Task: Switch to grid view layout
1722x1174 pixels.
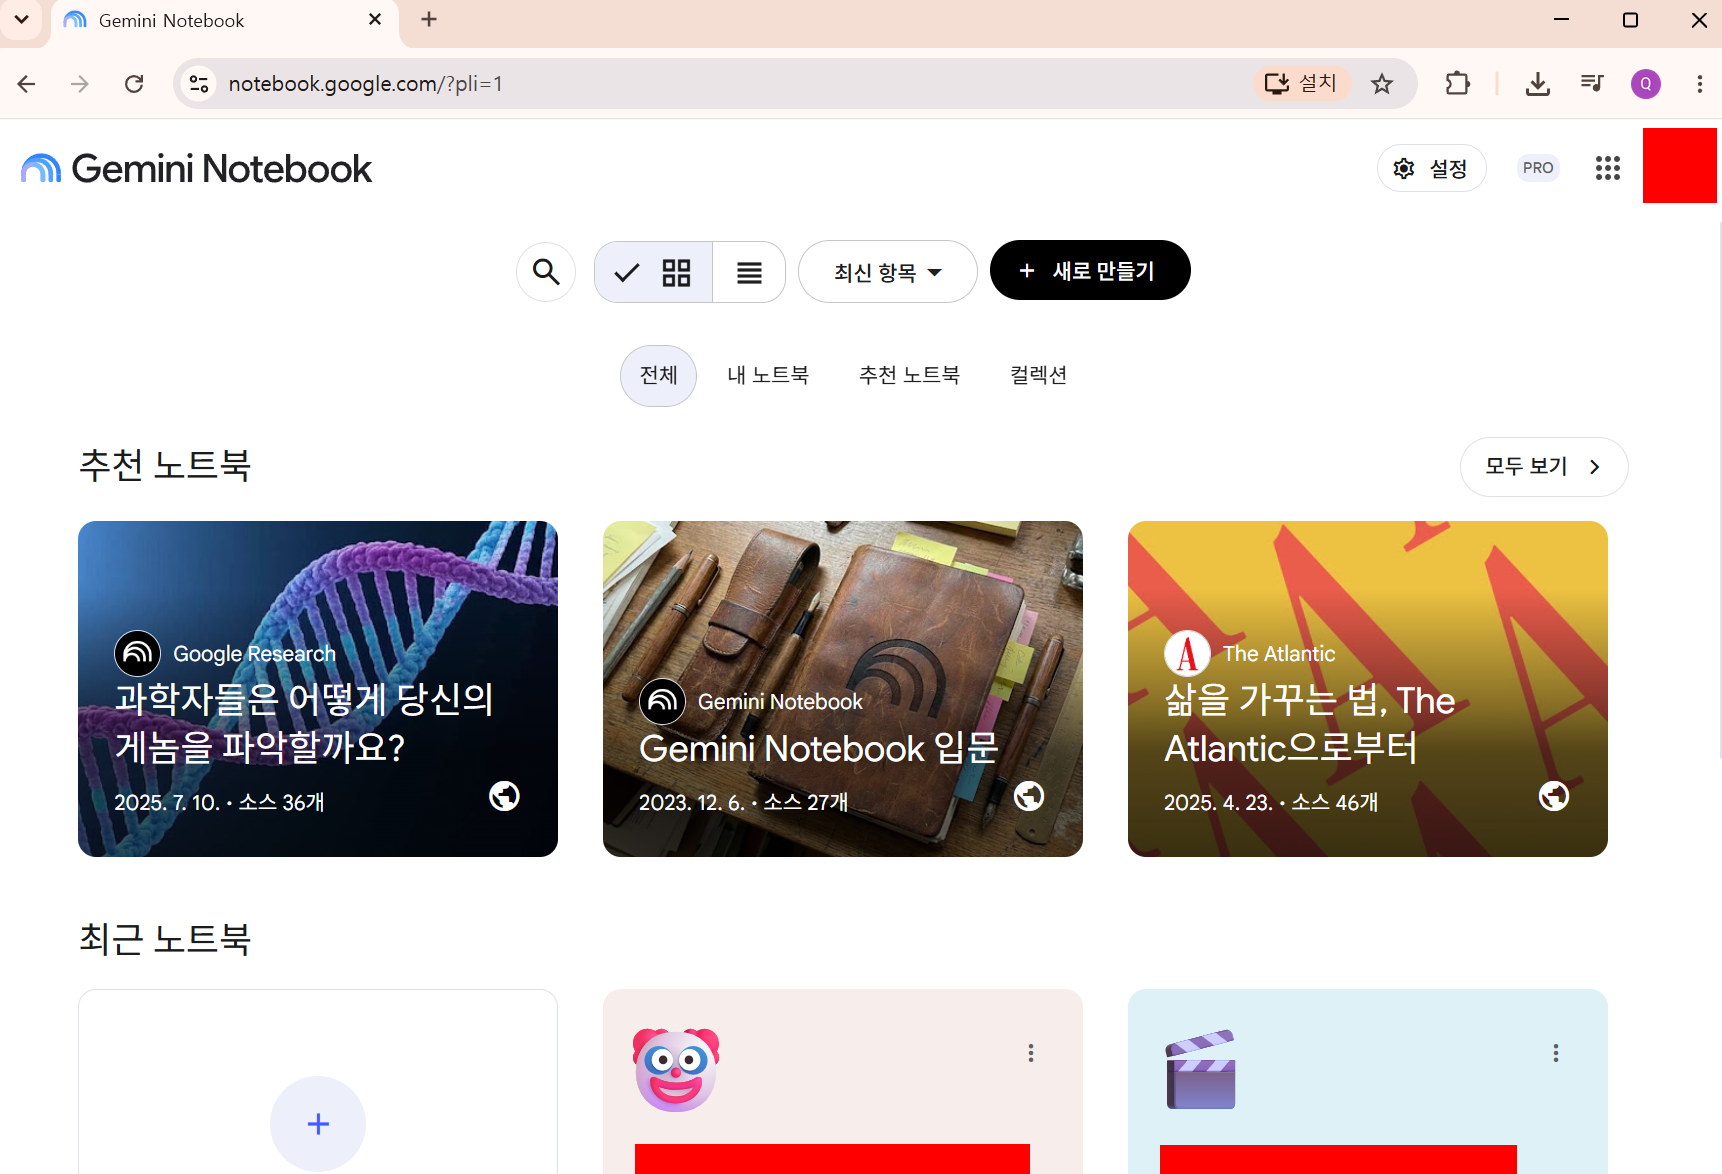Action: click(654, 272)
